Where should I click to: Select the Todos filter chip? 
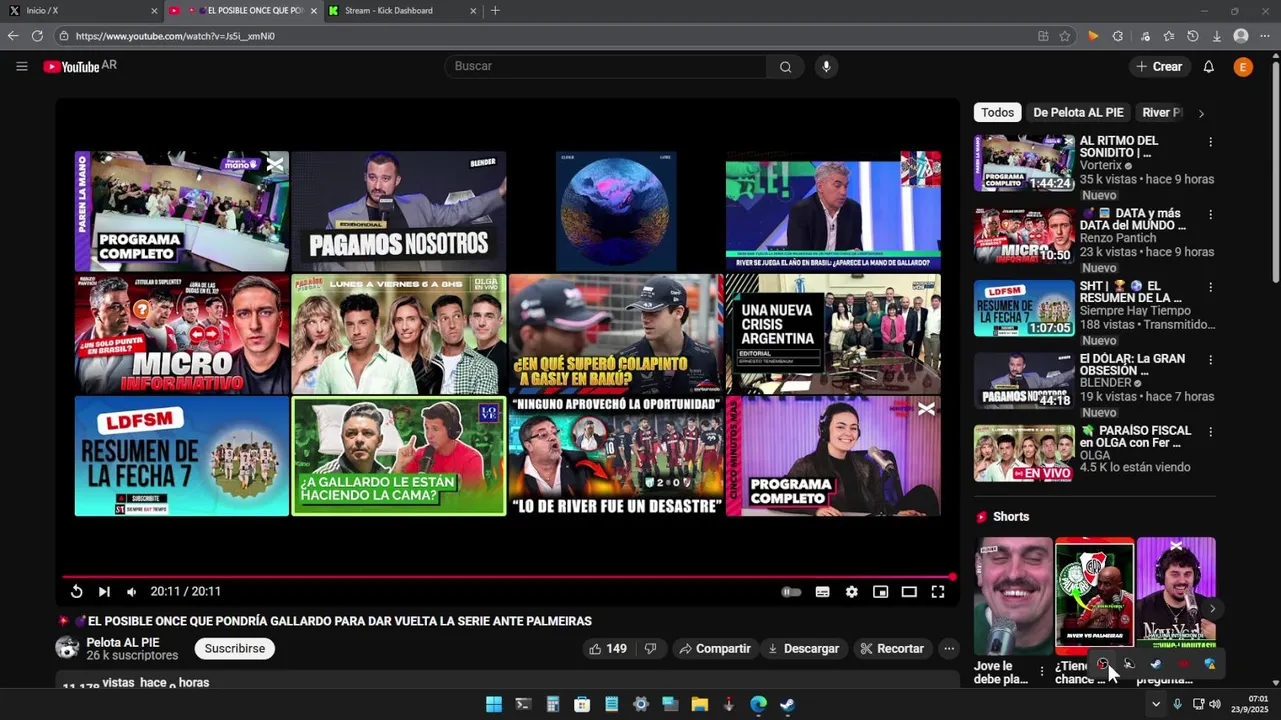click(x=997, y=112)
